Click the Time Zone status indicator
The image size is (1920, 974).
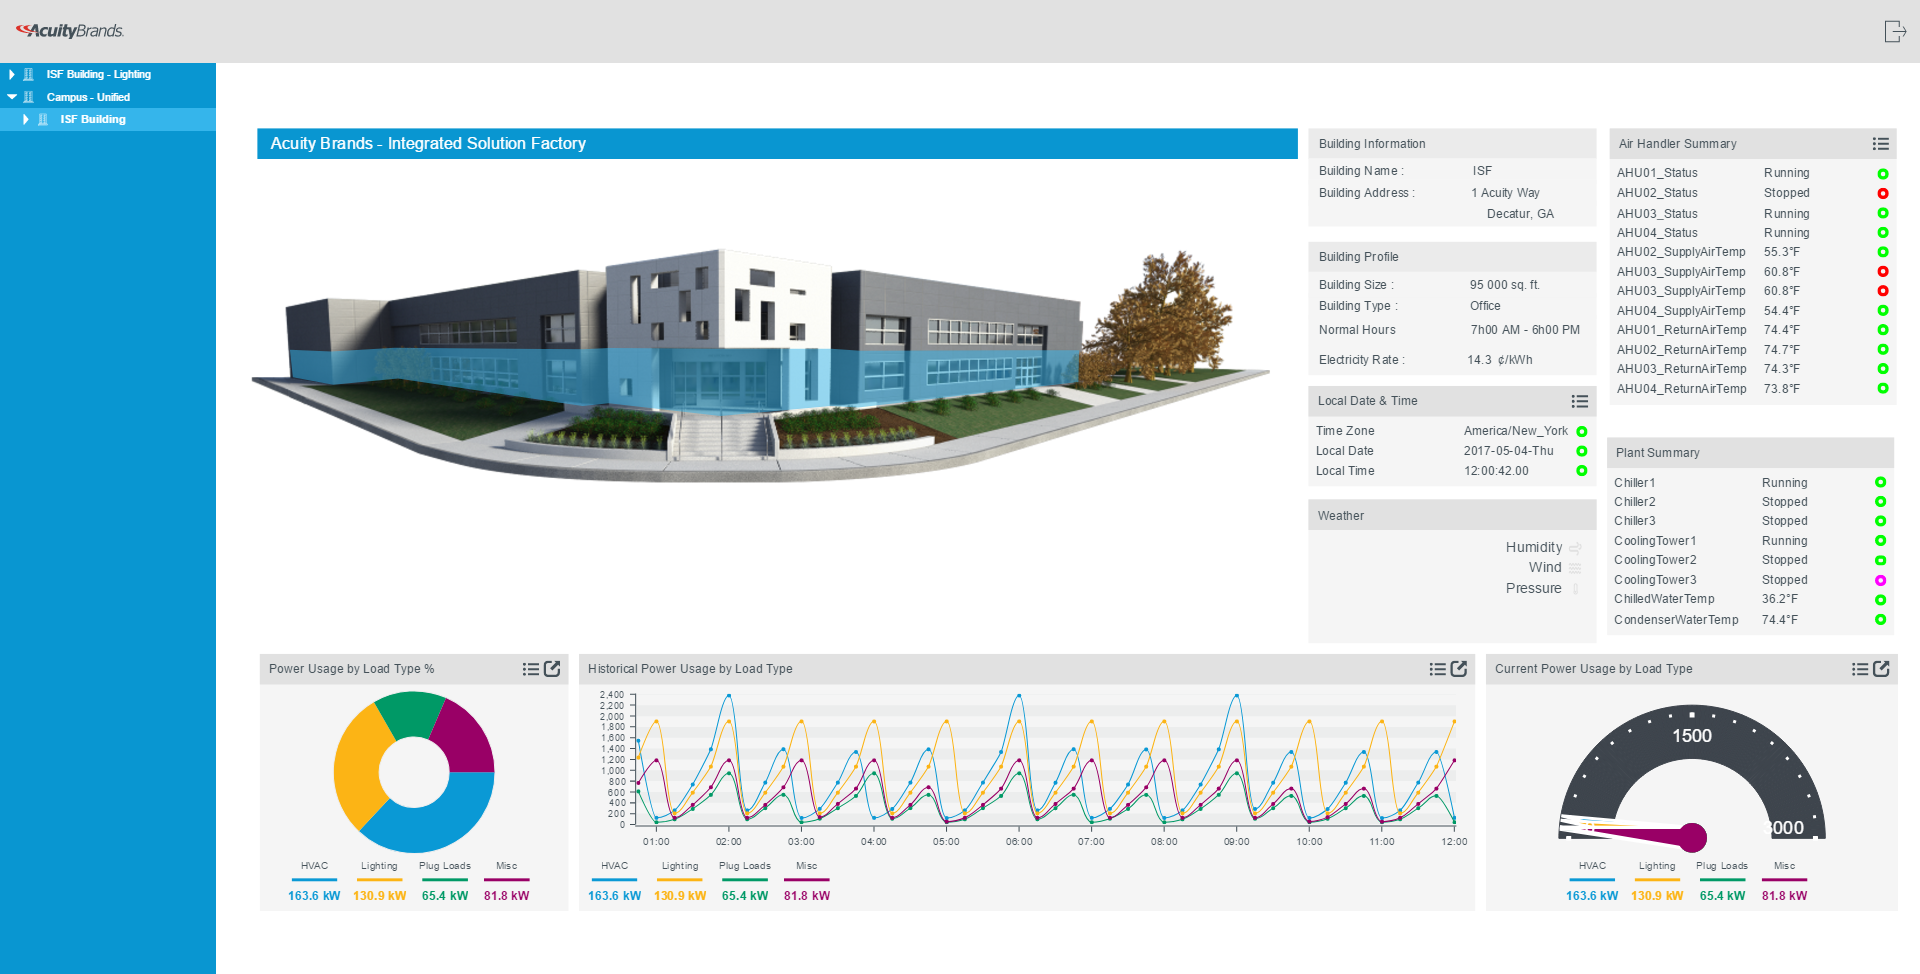(1582, 432)
